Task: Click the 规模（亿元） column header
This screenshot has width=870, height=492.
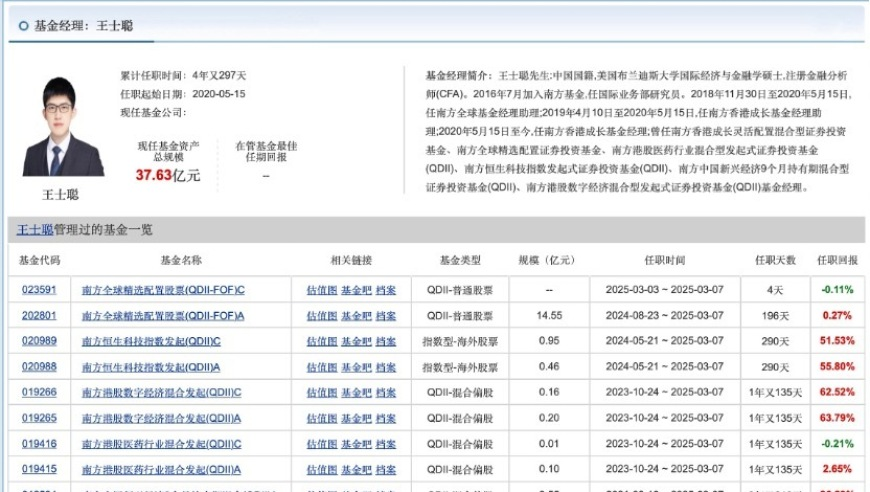Action: tap(547, 260)
